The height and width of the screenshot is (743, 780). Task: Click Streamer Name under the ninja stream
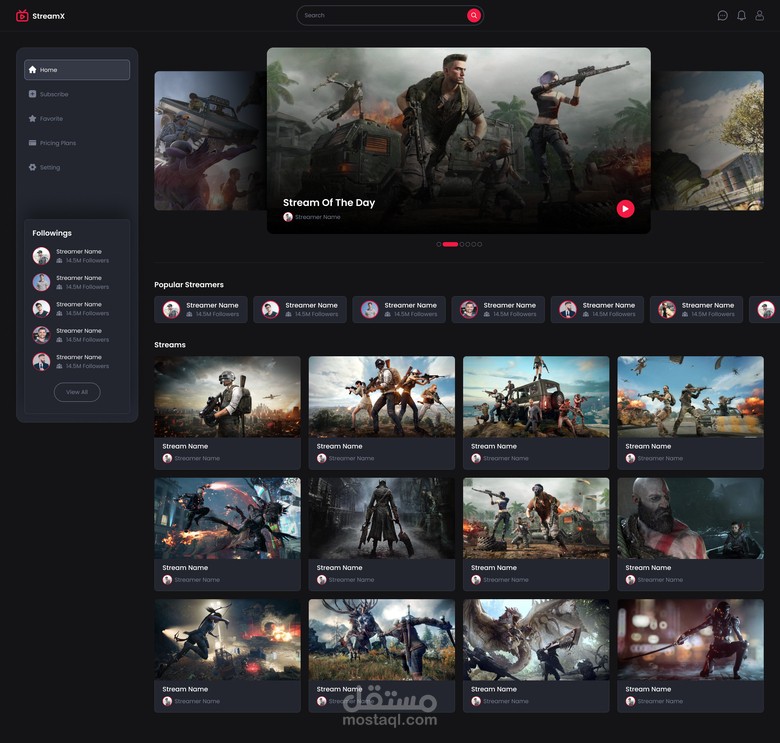click(660, 701)
